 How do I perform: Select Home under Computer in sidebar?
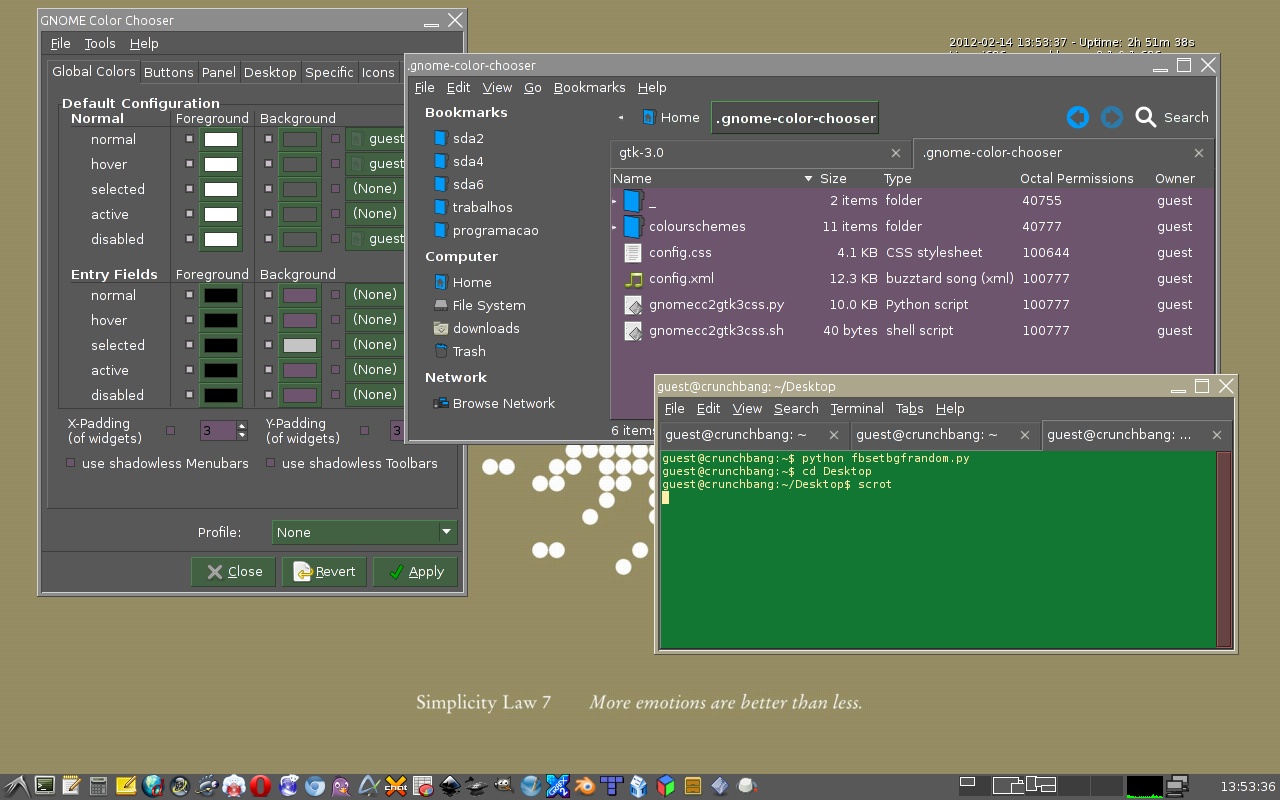pyautogui.click(x=462, y=282)
